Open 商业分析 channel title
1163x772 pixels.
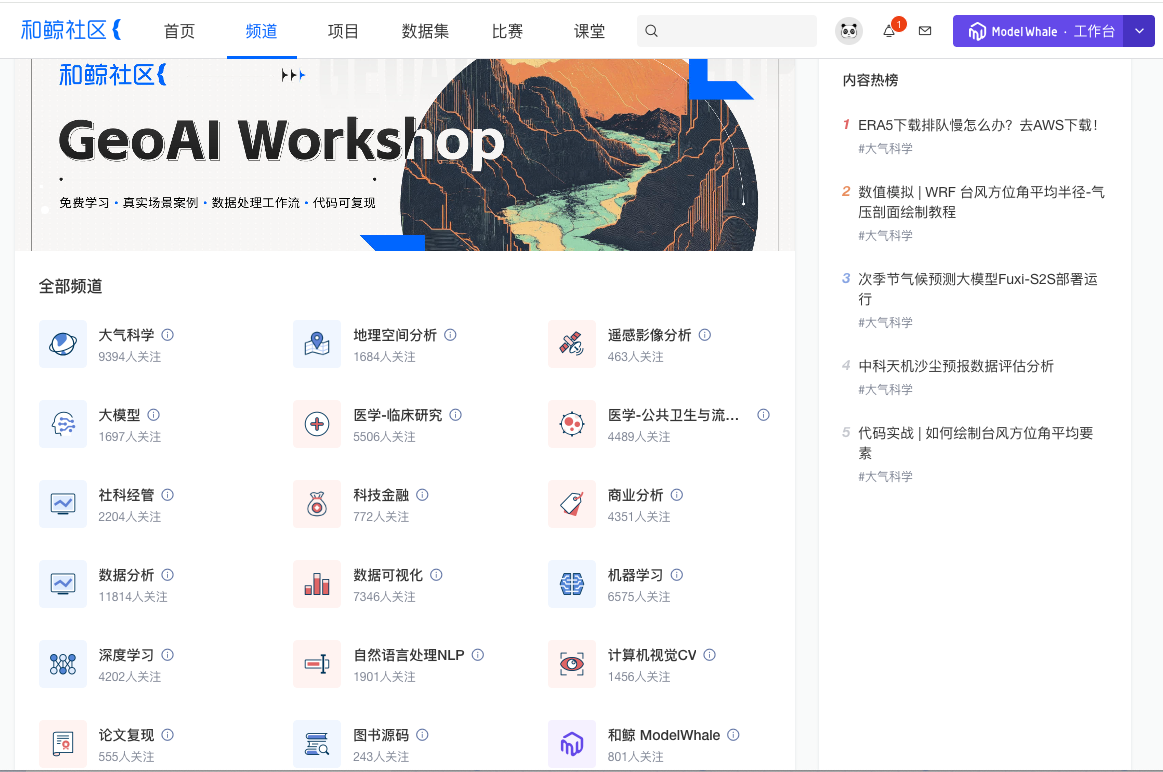635,495
